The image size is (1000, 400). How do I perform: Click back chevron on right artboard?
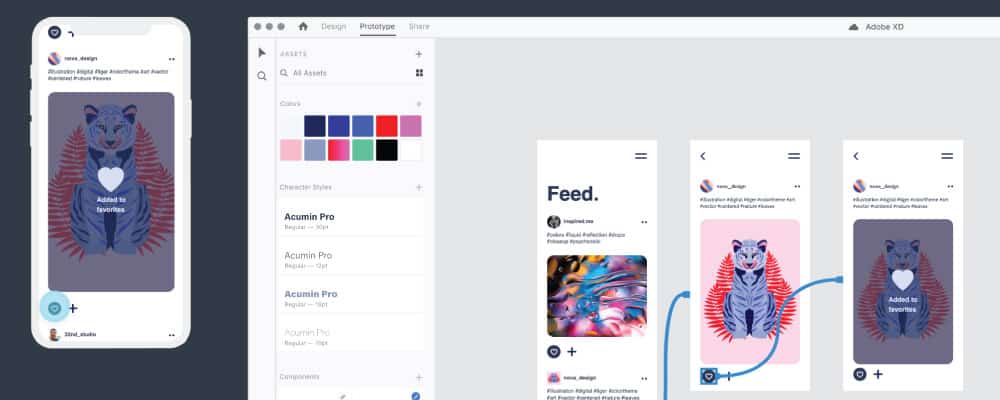[x=856, y=156]
